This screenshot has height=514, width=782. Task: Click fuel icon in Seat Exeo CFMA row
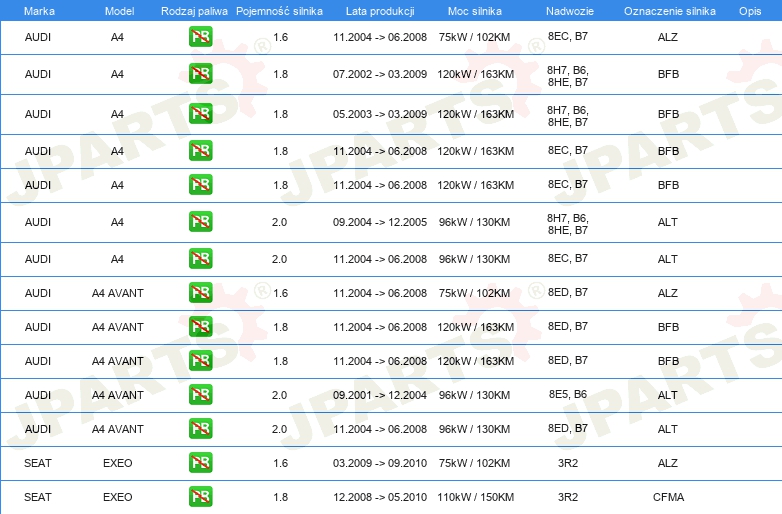click(x=200, y=497)
